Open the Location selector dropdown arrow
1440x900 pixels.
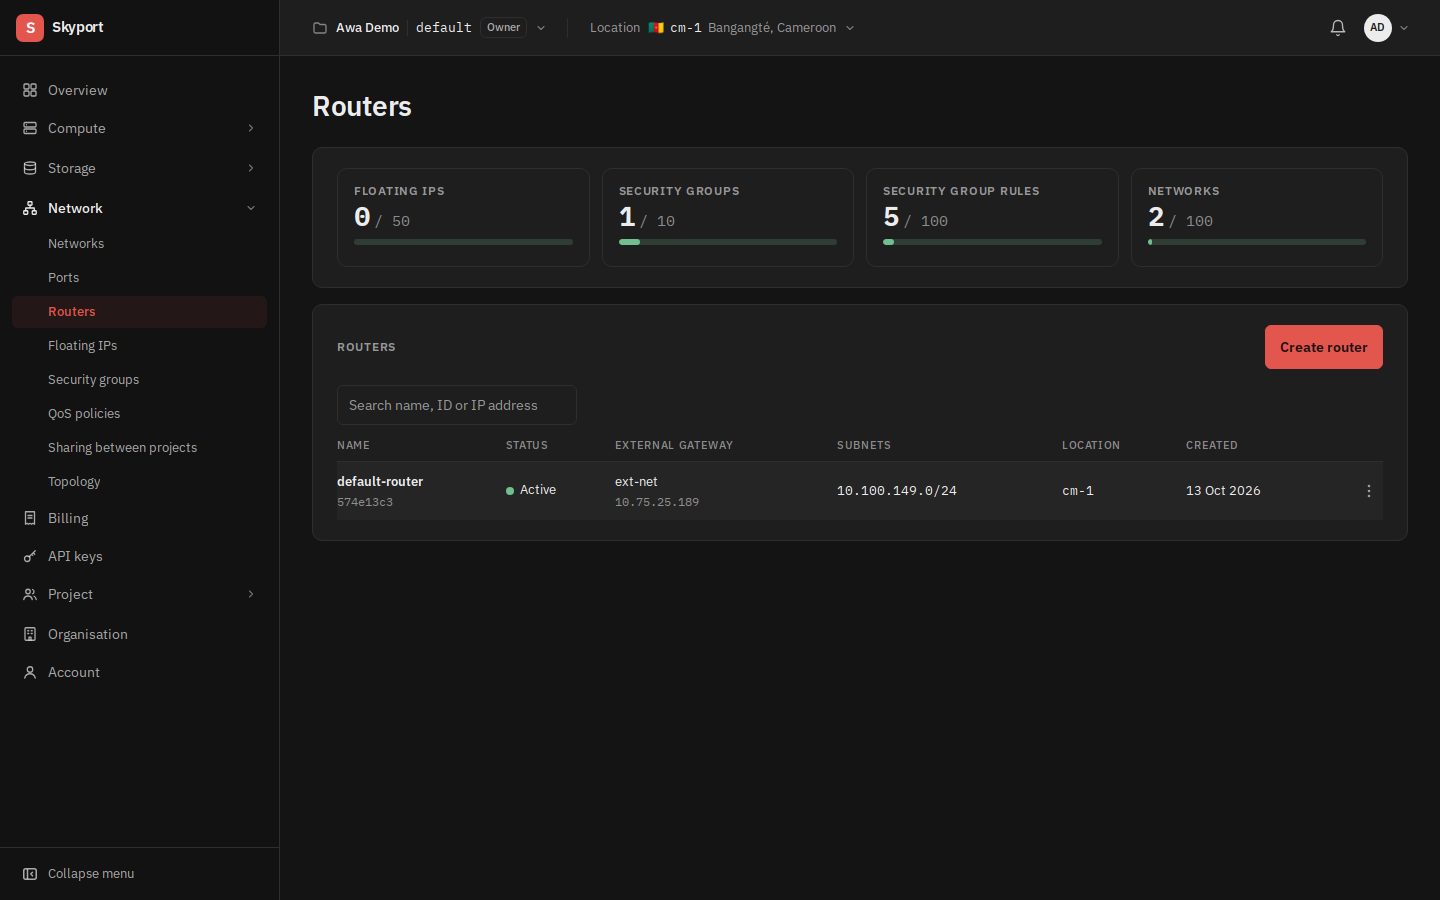[850, 28]
